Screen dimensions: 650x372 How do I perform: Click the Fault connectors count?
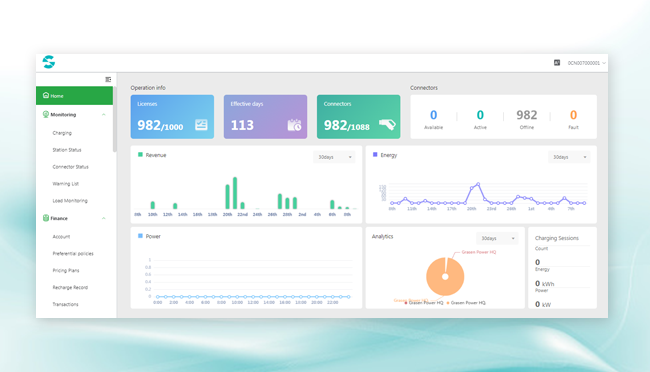point(573,115)
